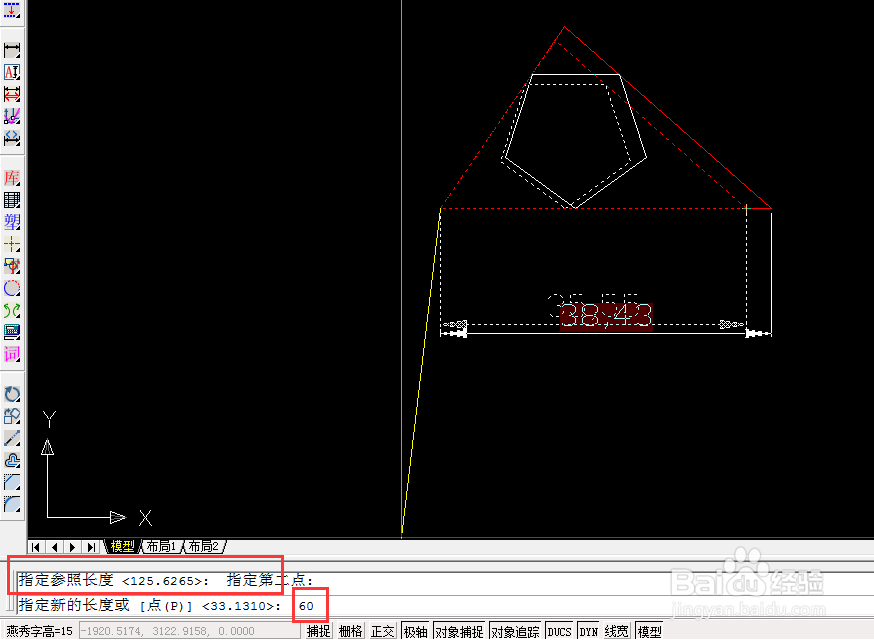Click the two green curved arrows icon
Screen dimensions: 874x640
click(12, 309)
